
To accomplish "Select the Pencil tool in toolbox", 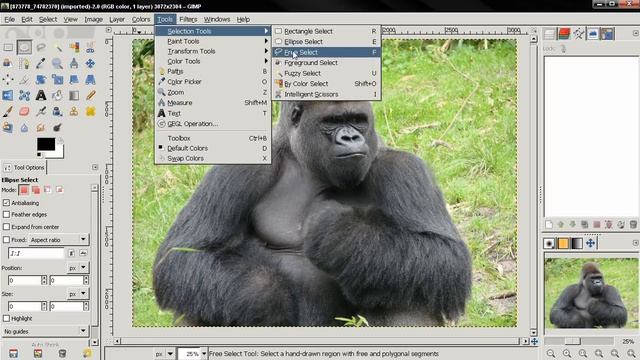I will (x=91, y=96).
